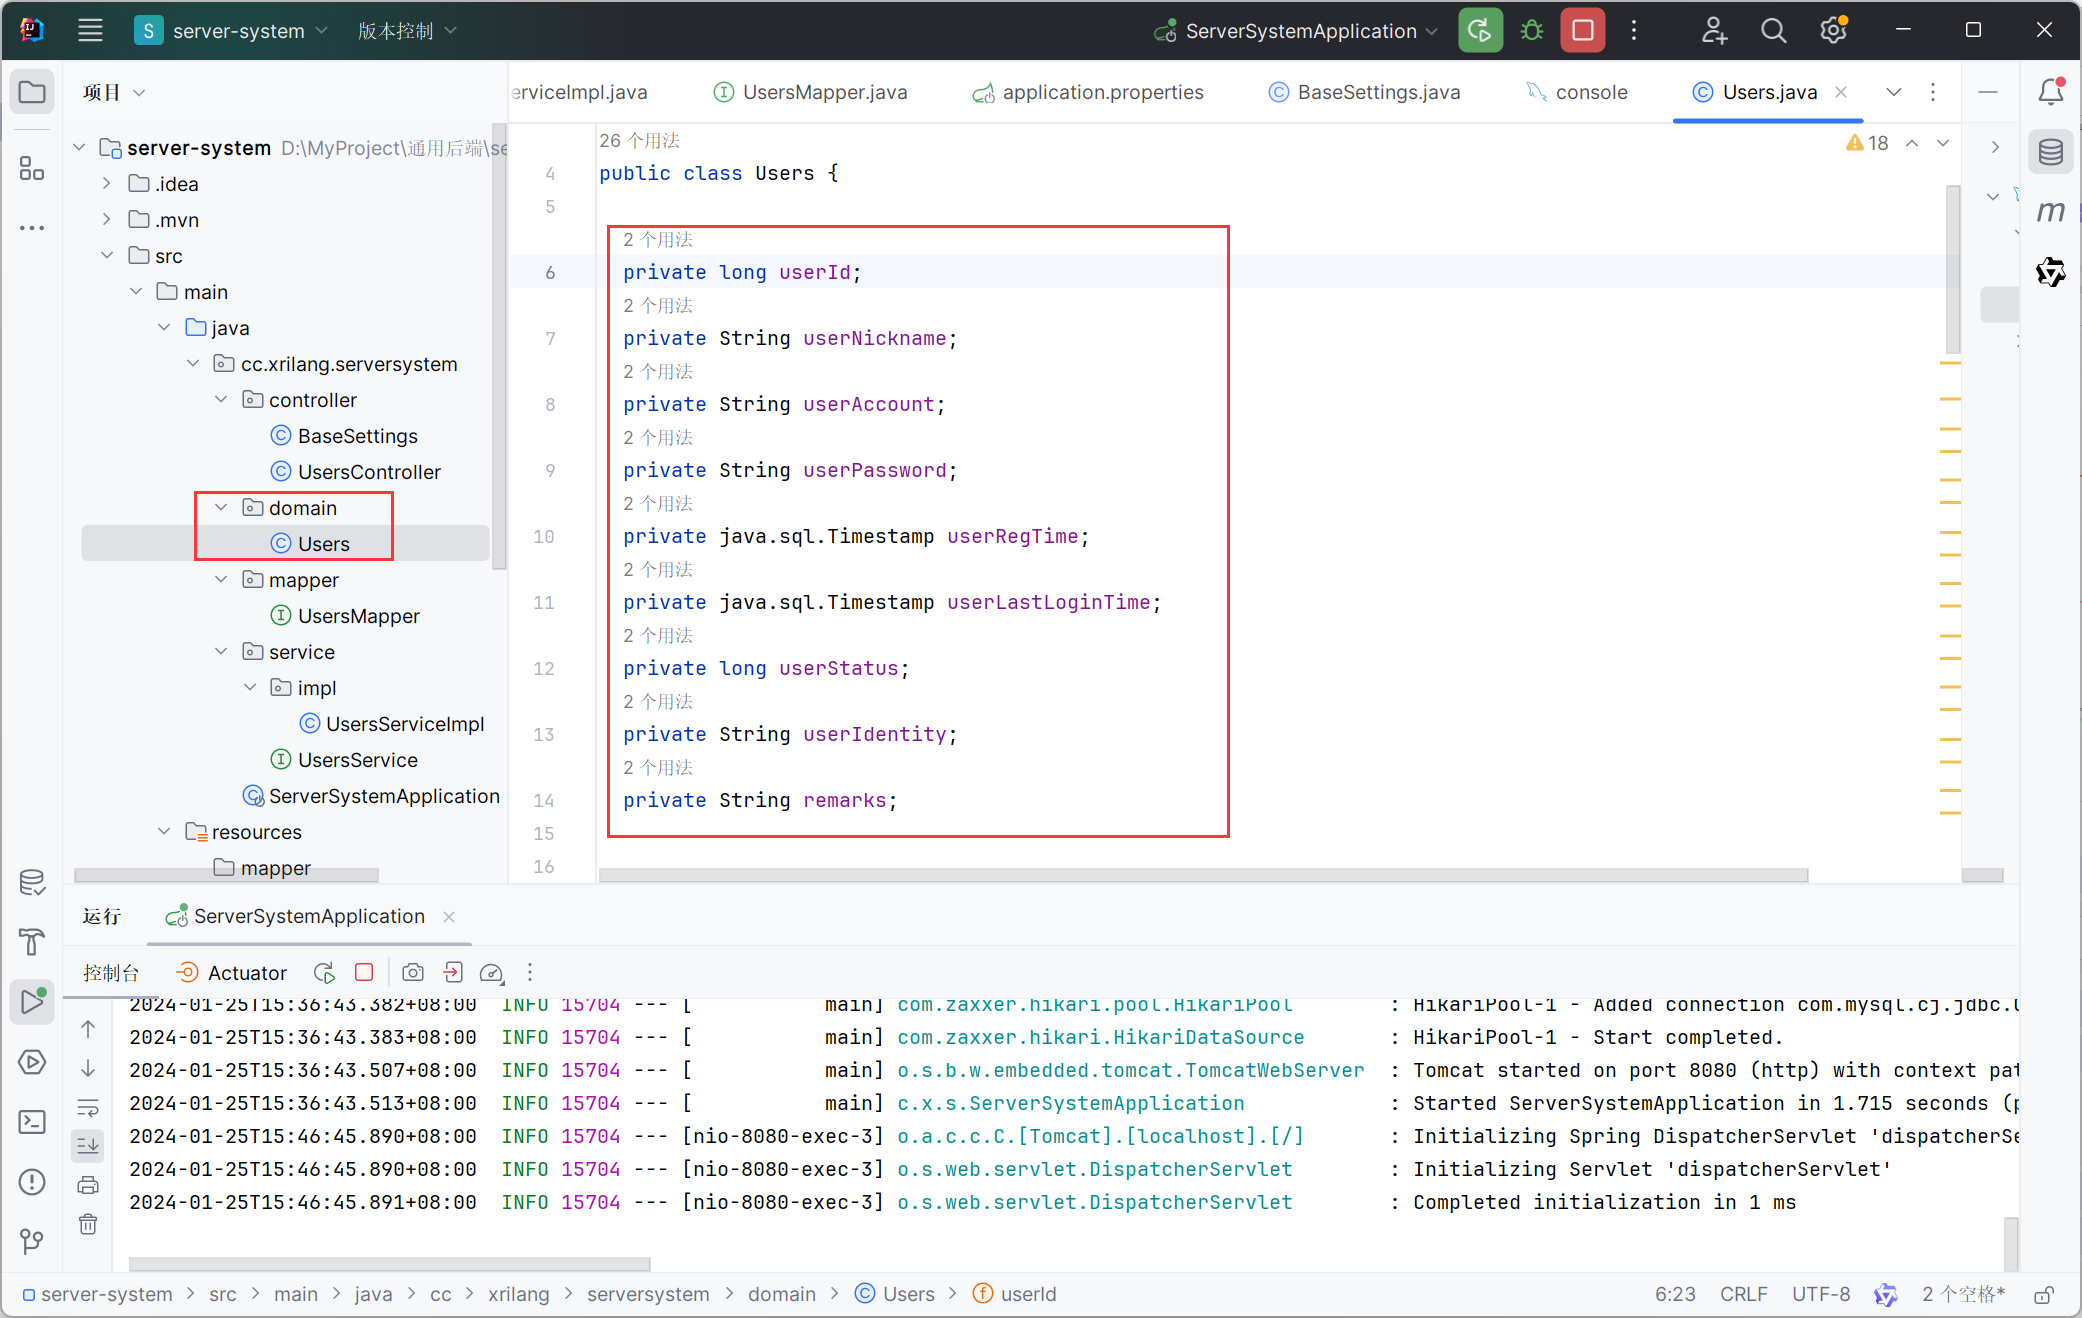The height and width of the screenshot is (1318, 2082).
Task: Expand the .mvn folder
Action: [x=106, y=220]
